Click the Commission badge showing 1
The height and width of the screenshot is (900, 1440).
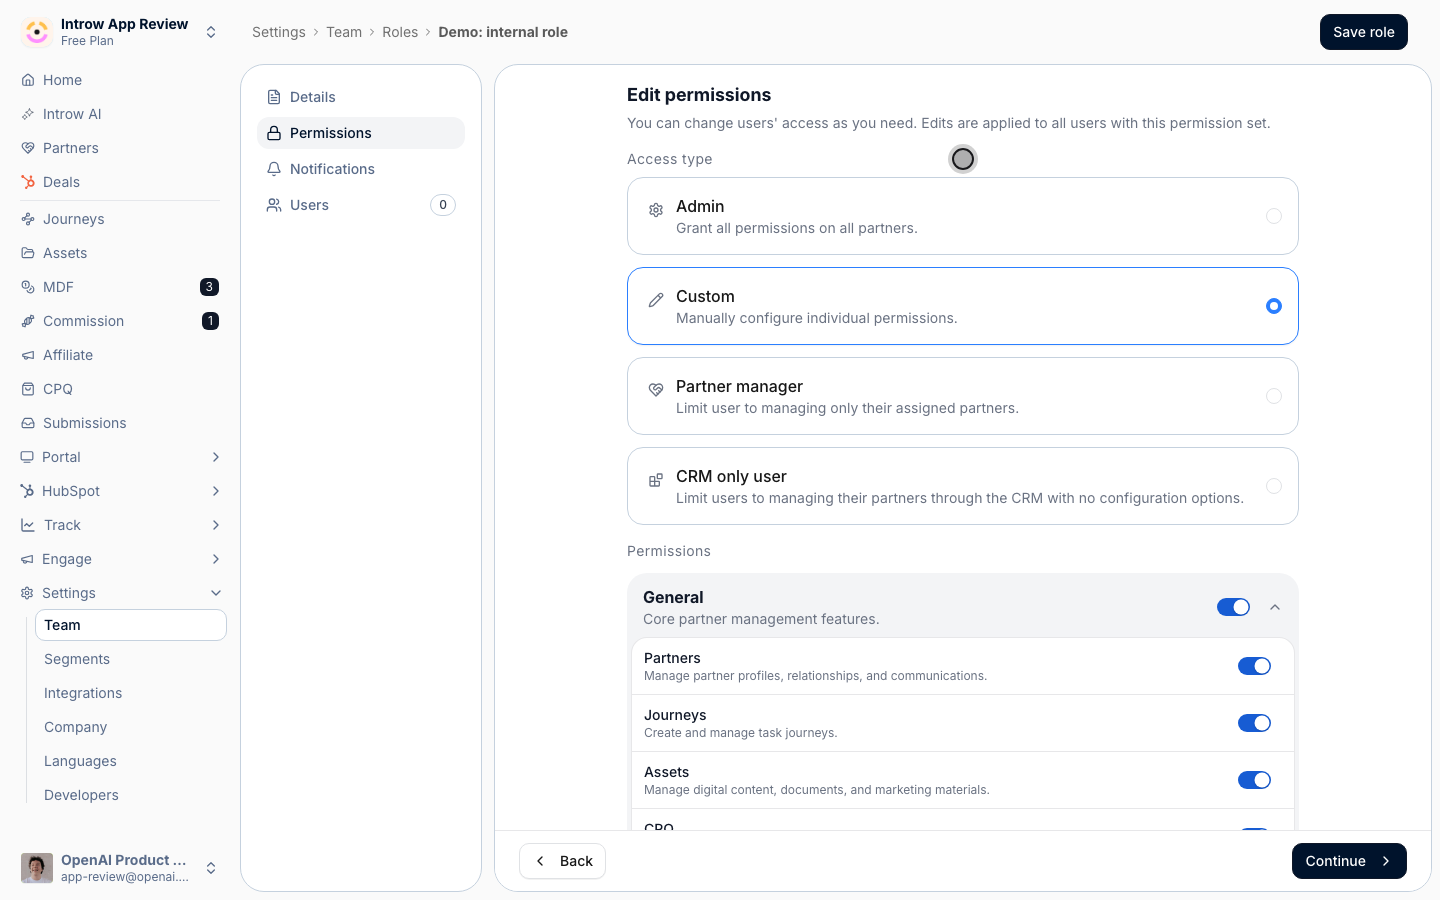(x=210, y=321)
